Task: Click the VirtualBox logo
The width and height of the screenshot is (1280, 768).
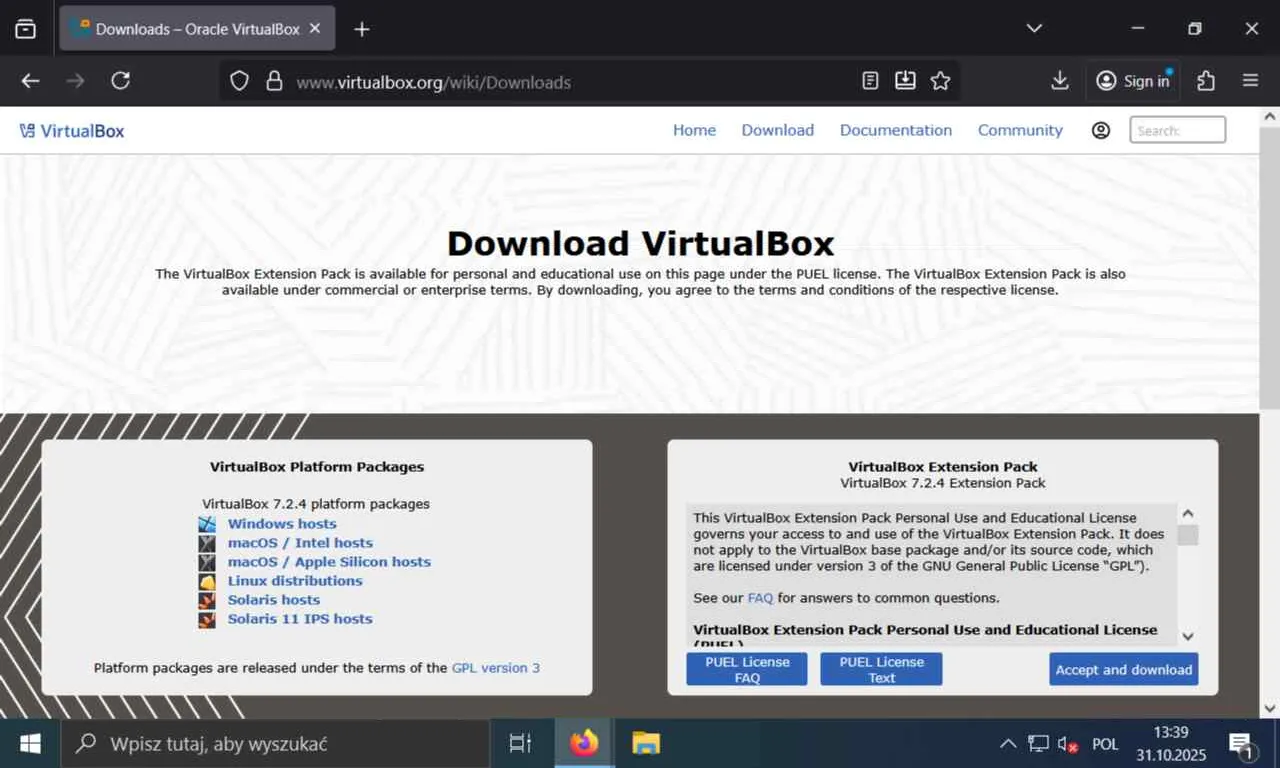Action: click(x=72, y=131)
